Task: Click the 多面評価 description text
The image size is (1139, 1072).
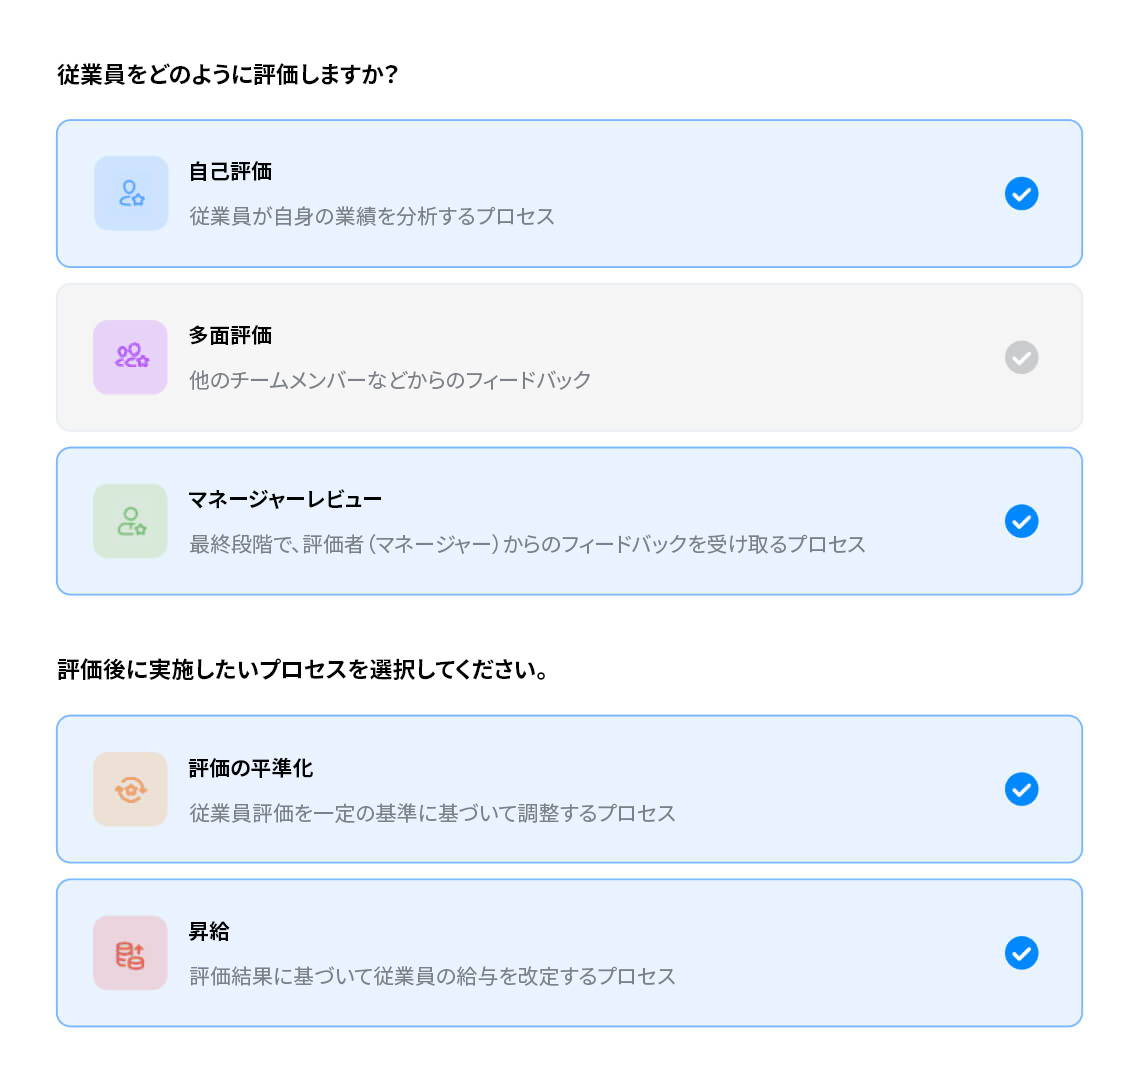Action: [x=387, y=380]
